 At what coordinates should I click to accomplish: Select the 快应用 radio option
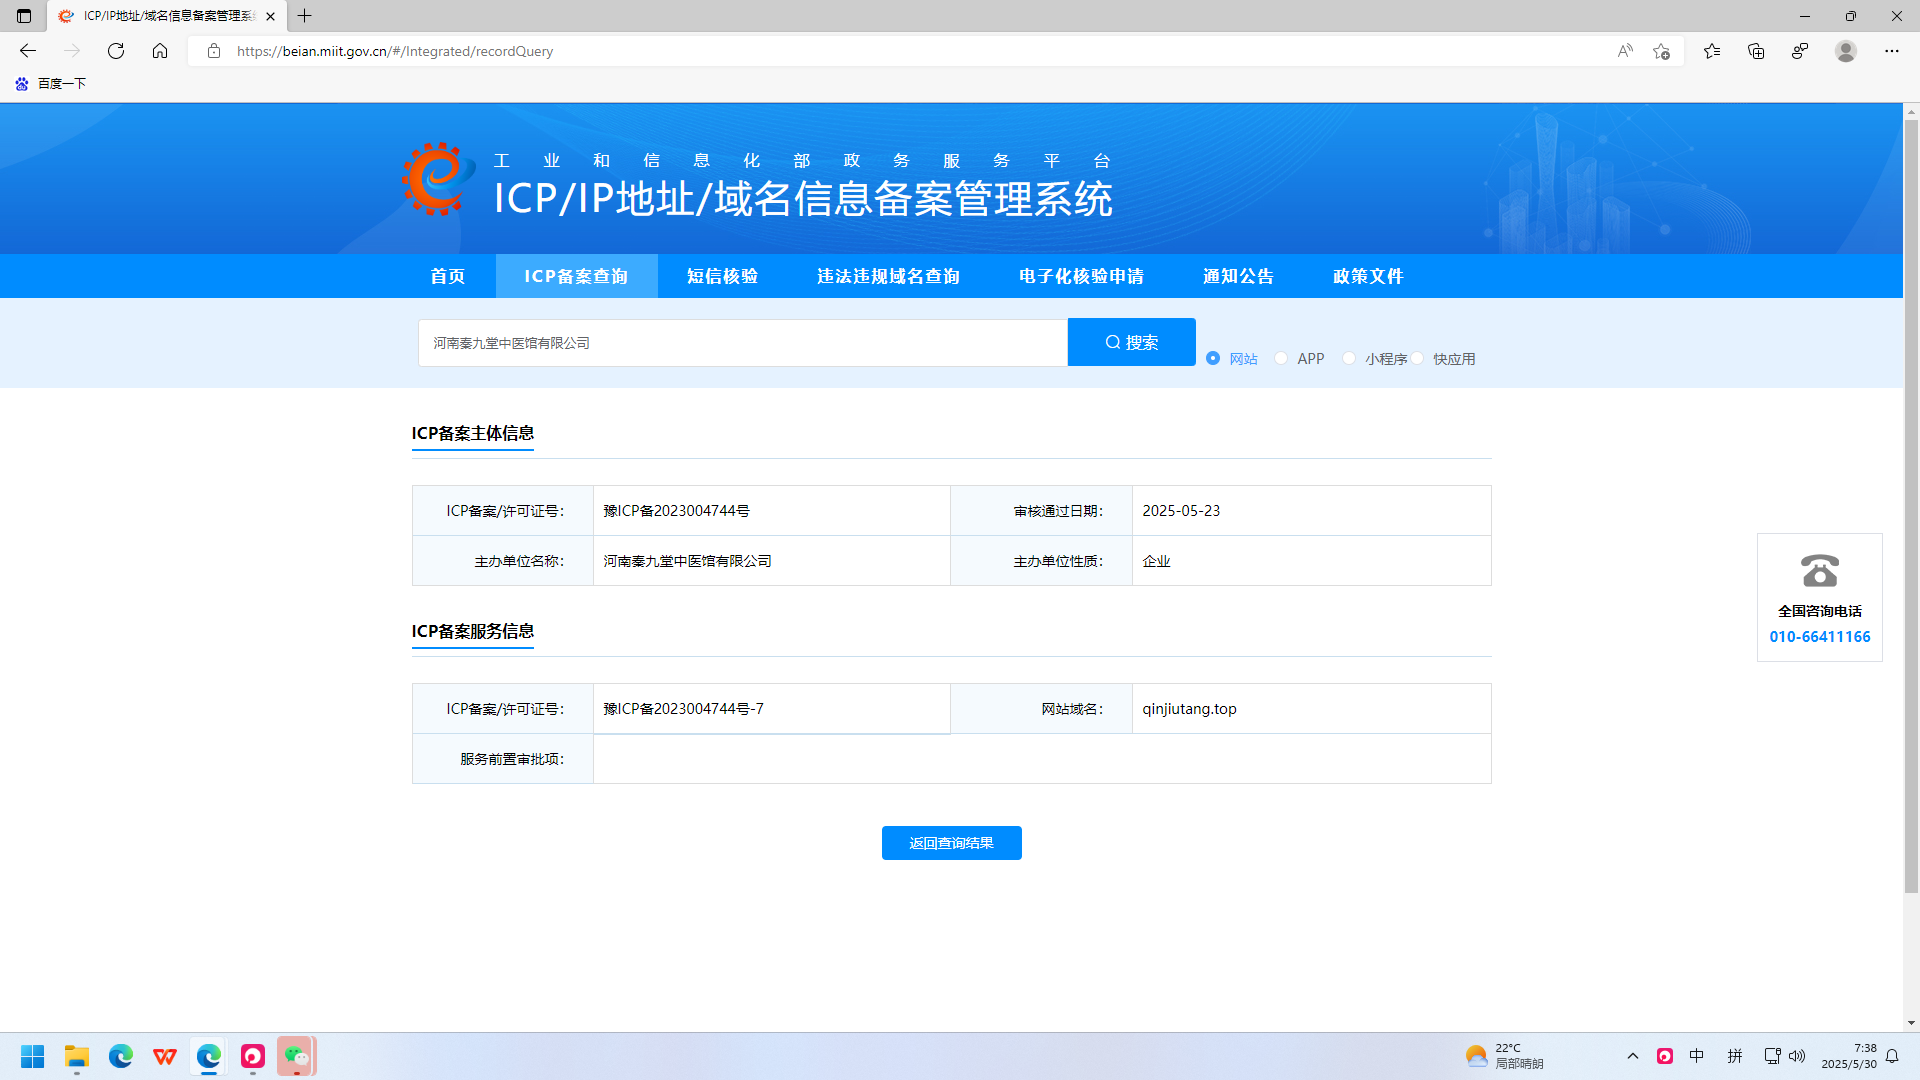pyautogui.click(x=1418, y=358)
